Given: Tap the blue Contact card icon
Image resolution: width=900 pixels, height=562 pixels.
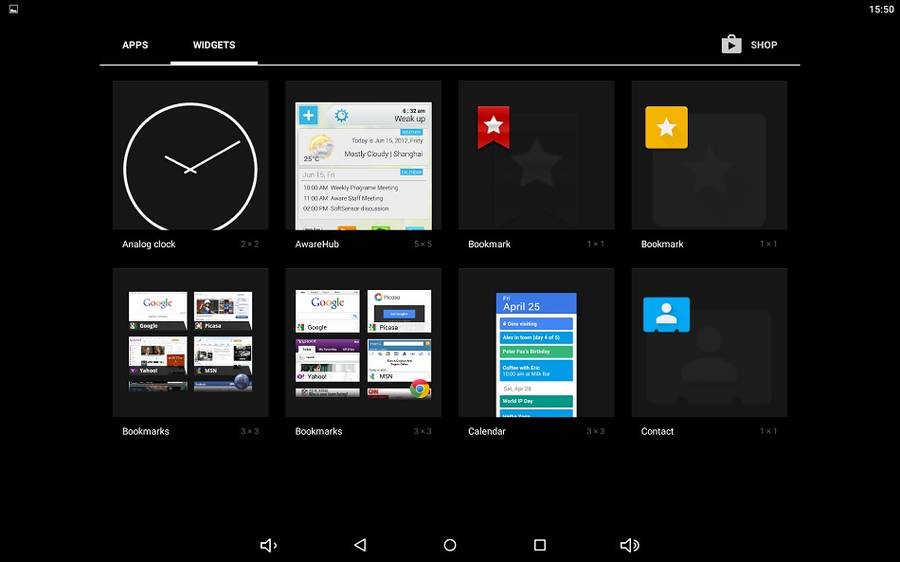Looking at the screenshot, I should coord(666,315).
